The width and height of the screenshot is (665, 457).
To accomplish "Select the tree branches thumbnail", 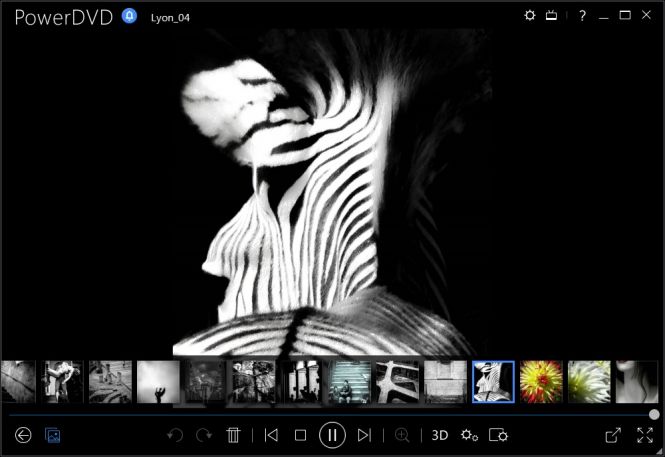I will (x=254, y=382).
